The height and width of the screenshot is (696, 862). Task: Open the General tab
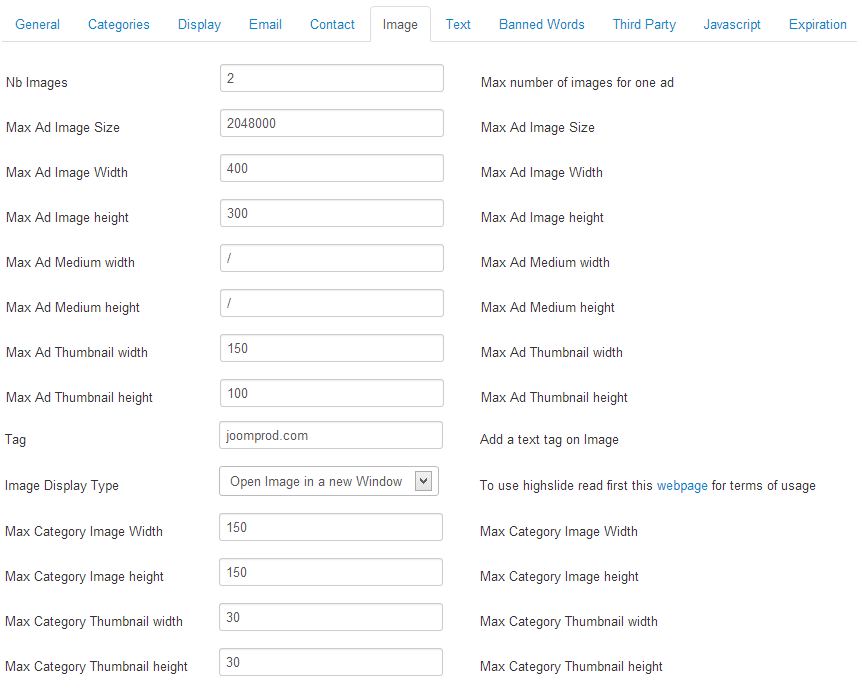coord(37,25)
